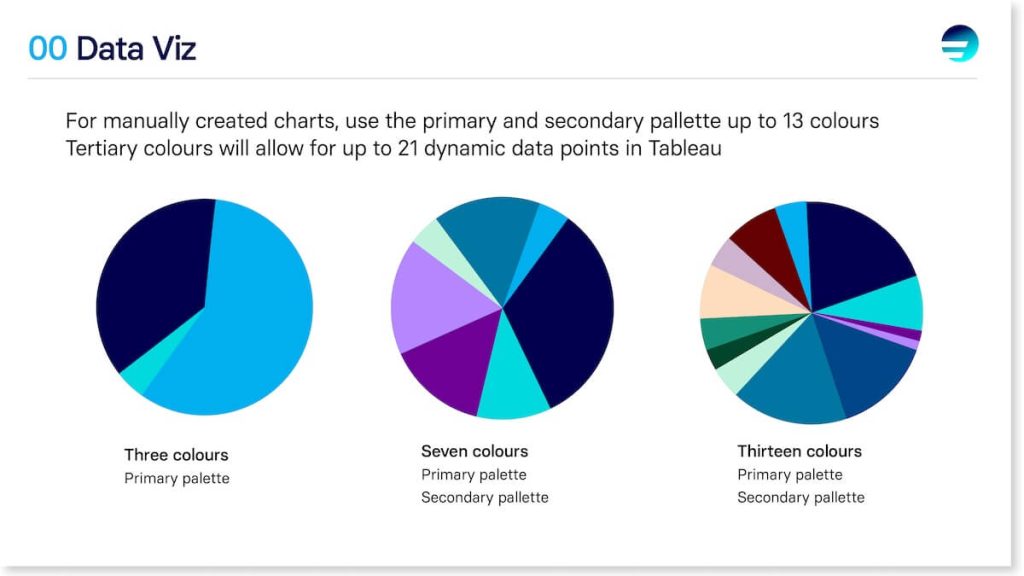The height and width of the screenshot is (576, 1024).
Task: Click the 'Thirteen colours' caption heading
Action: click(x=799, y=451)
